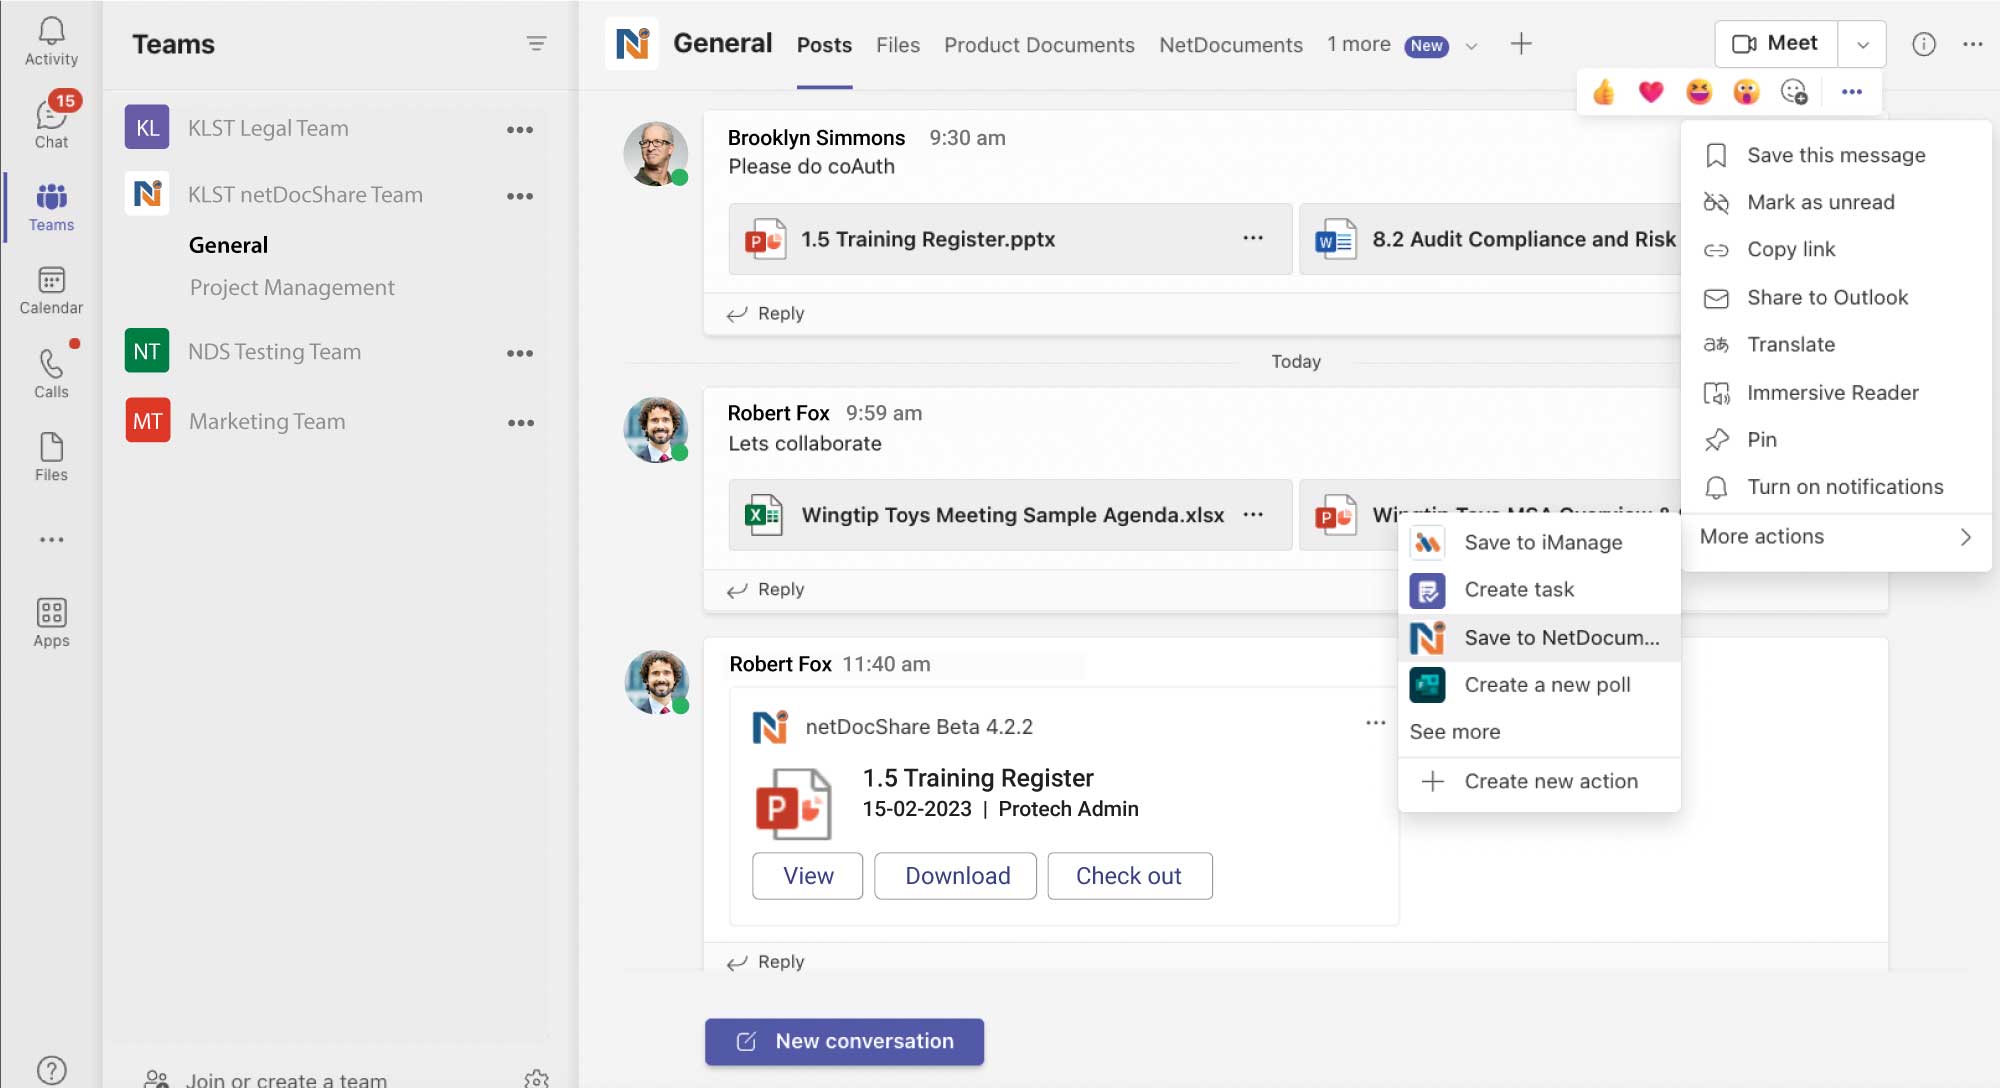Open options for 1.5 Training Register.pptx attachment
The height and width of the screenshot is (1088, 2000).
(x=1253, y=238)
